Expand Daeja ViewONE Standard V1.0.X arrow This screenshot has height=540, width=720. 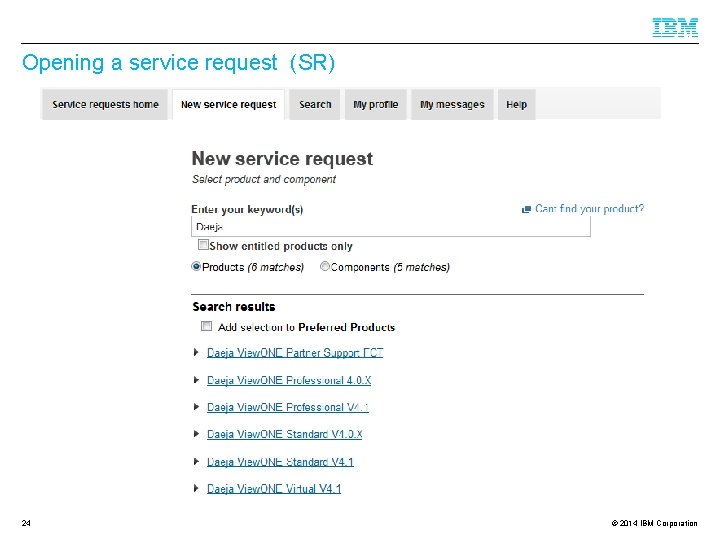click(x=196, y=434)
